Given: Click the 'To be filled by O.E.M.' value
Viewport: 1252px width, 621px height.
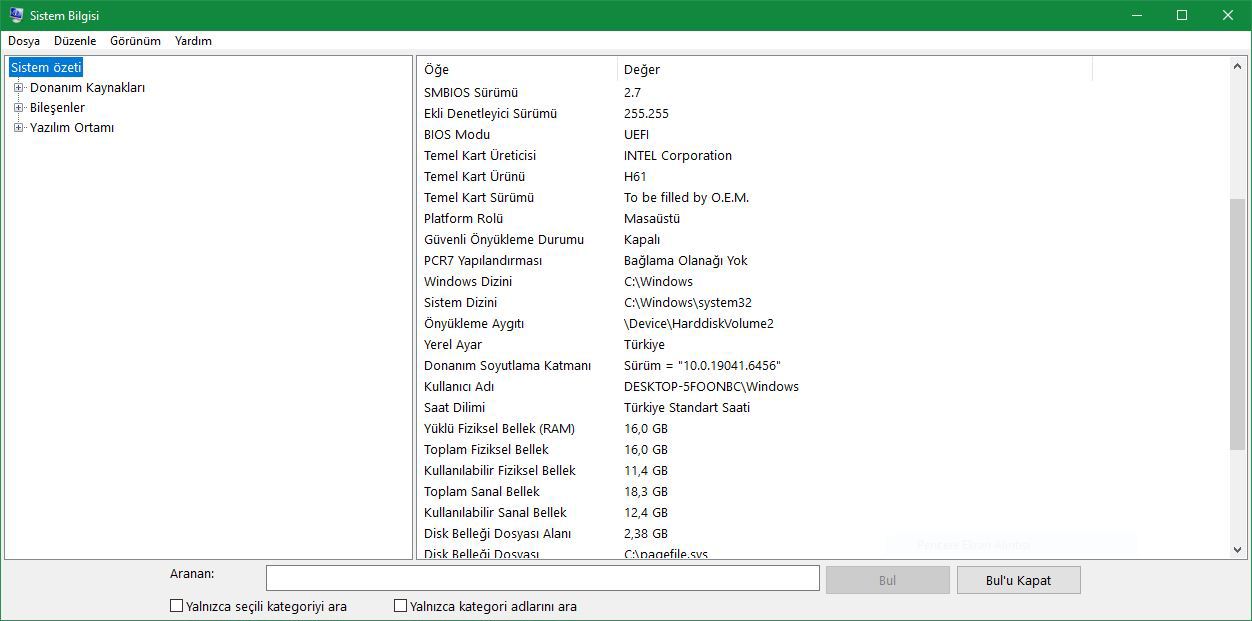Looking at the screenshot, I should tap(687, 198).
